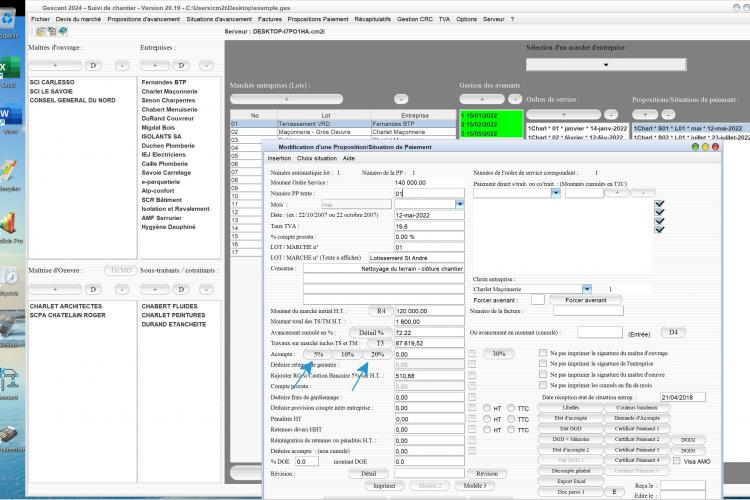This screenshot has width=750, height=500.
Task: Open the Situations d'avancement menu
Action: click(x=219, y=19)
